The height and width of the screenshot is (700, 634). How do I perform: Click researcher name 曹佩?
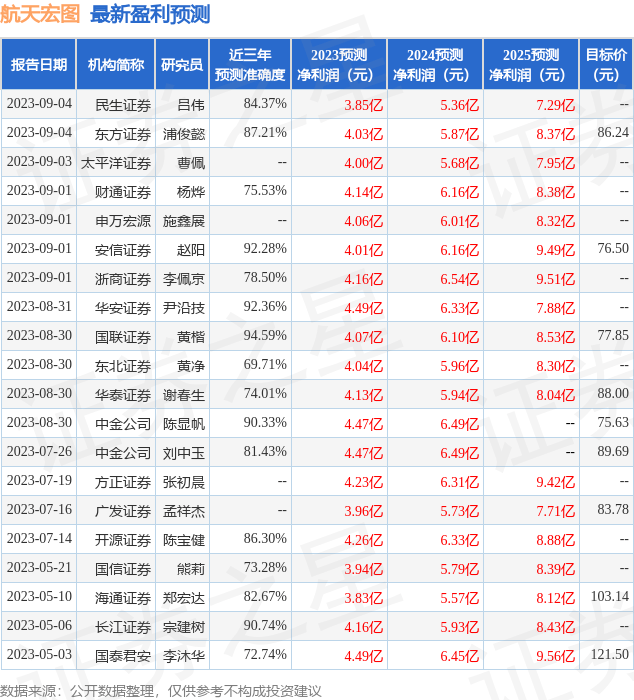tap(191, 163)
